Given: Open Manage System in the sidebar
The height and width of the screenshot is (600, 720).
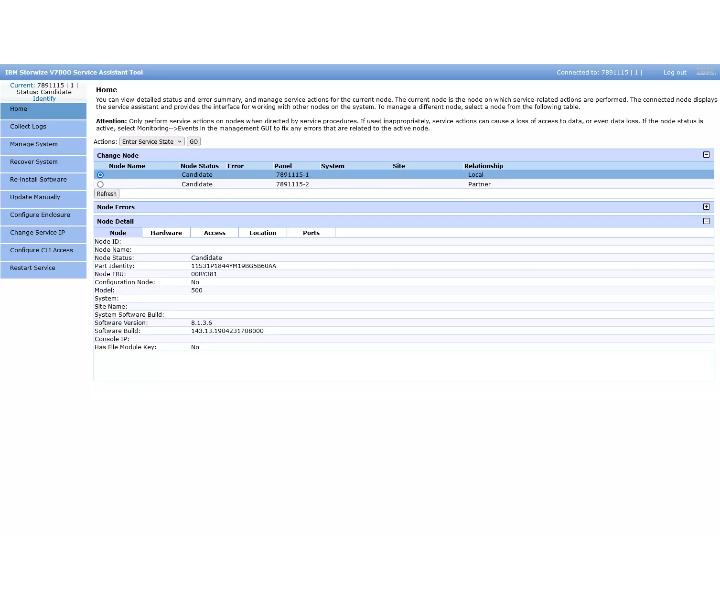Looking at the screenshot, I should click(43, 145).
